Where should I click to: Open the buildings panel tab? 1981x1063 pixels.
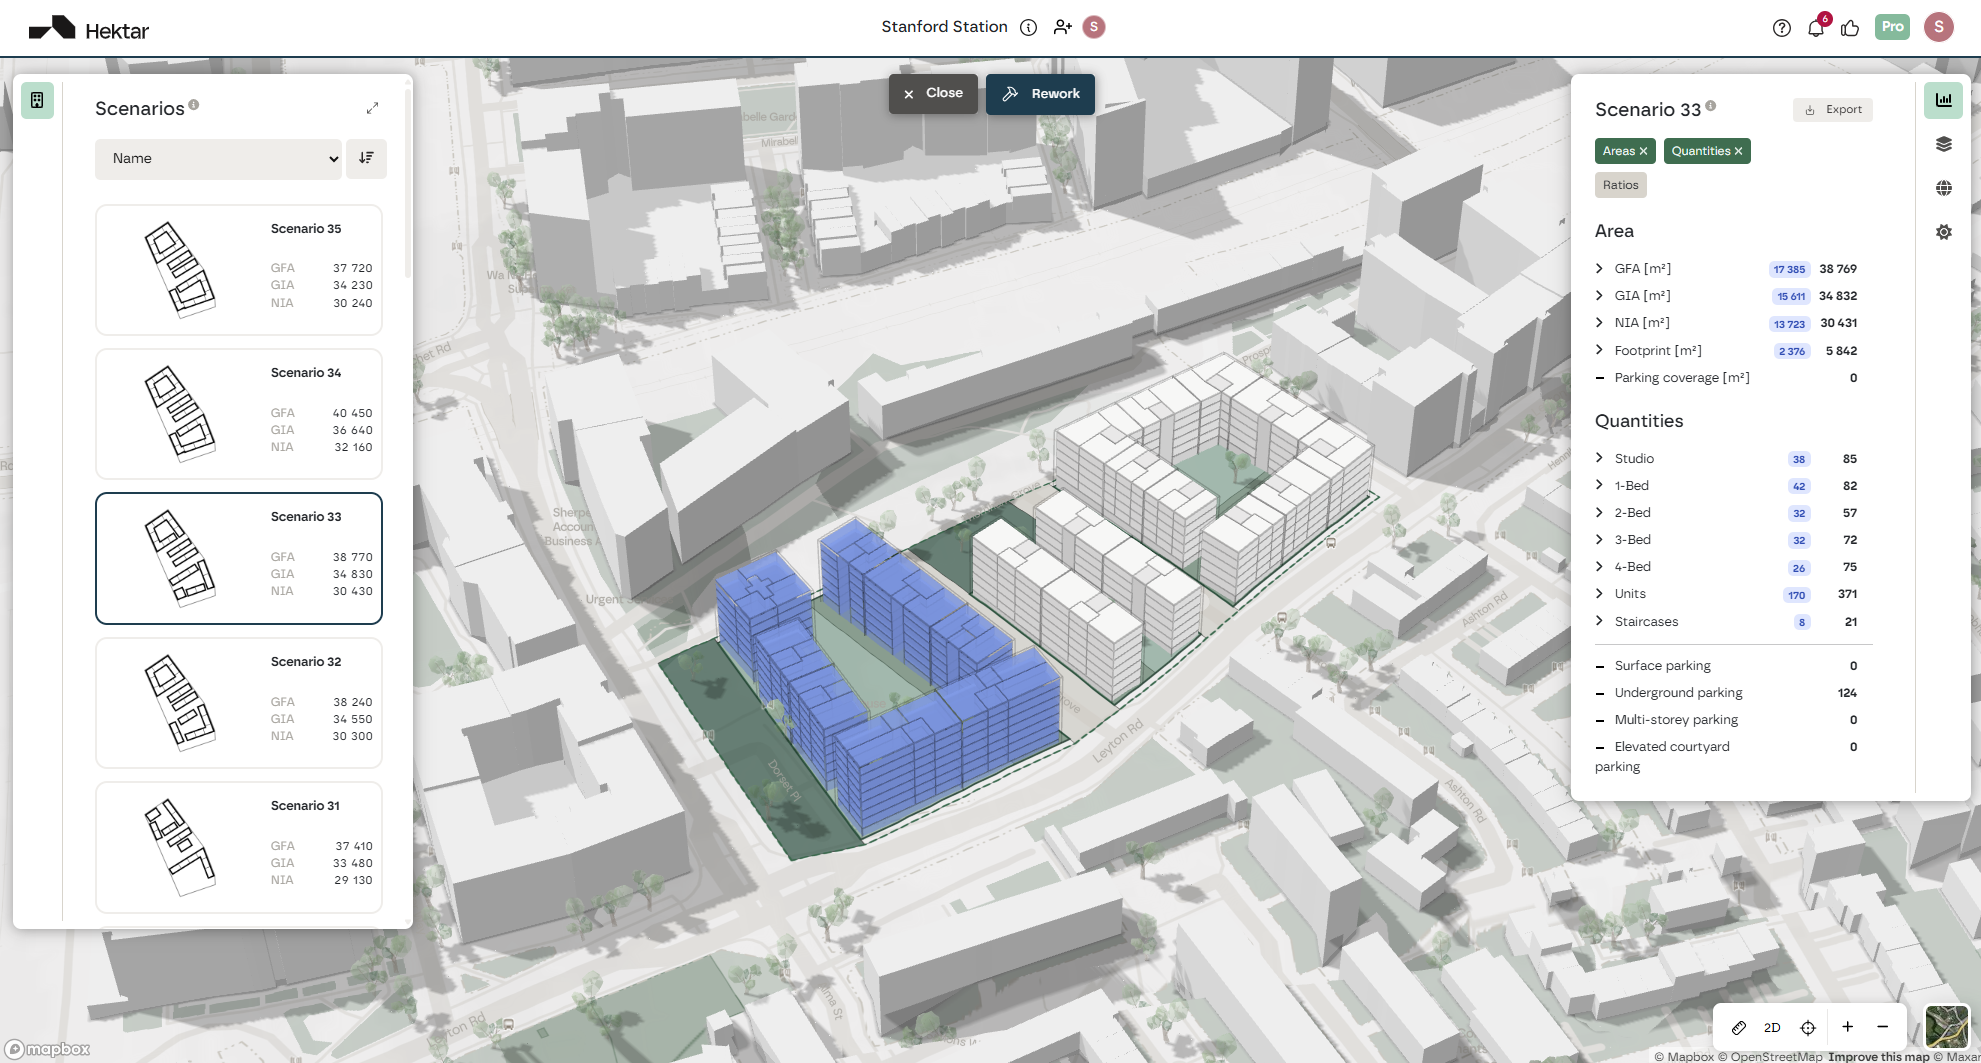(37, 100)
